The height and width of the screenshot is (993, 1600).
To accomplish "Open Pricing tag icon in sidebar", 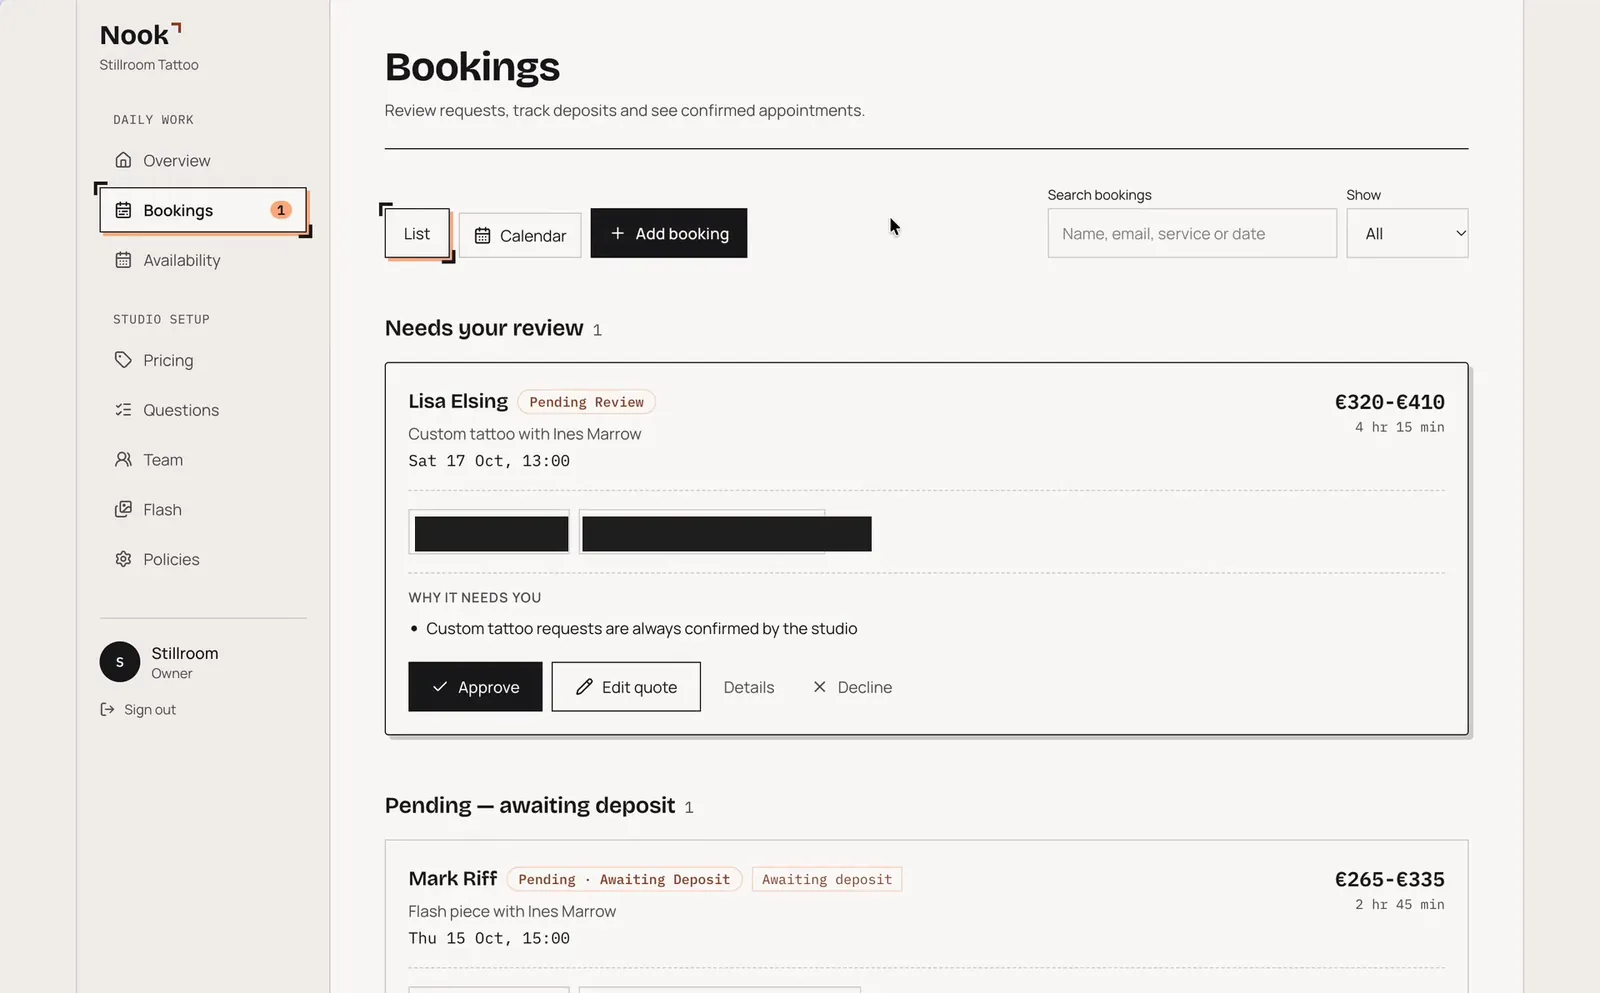I will click(x=123, y=360).
